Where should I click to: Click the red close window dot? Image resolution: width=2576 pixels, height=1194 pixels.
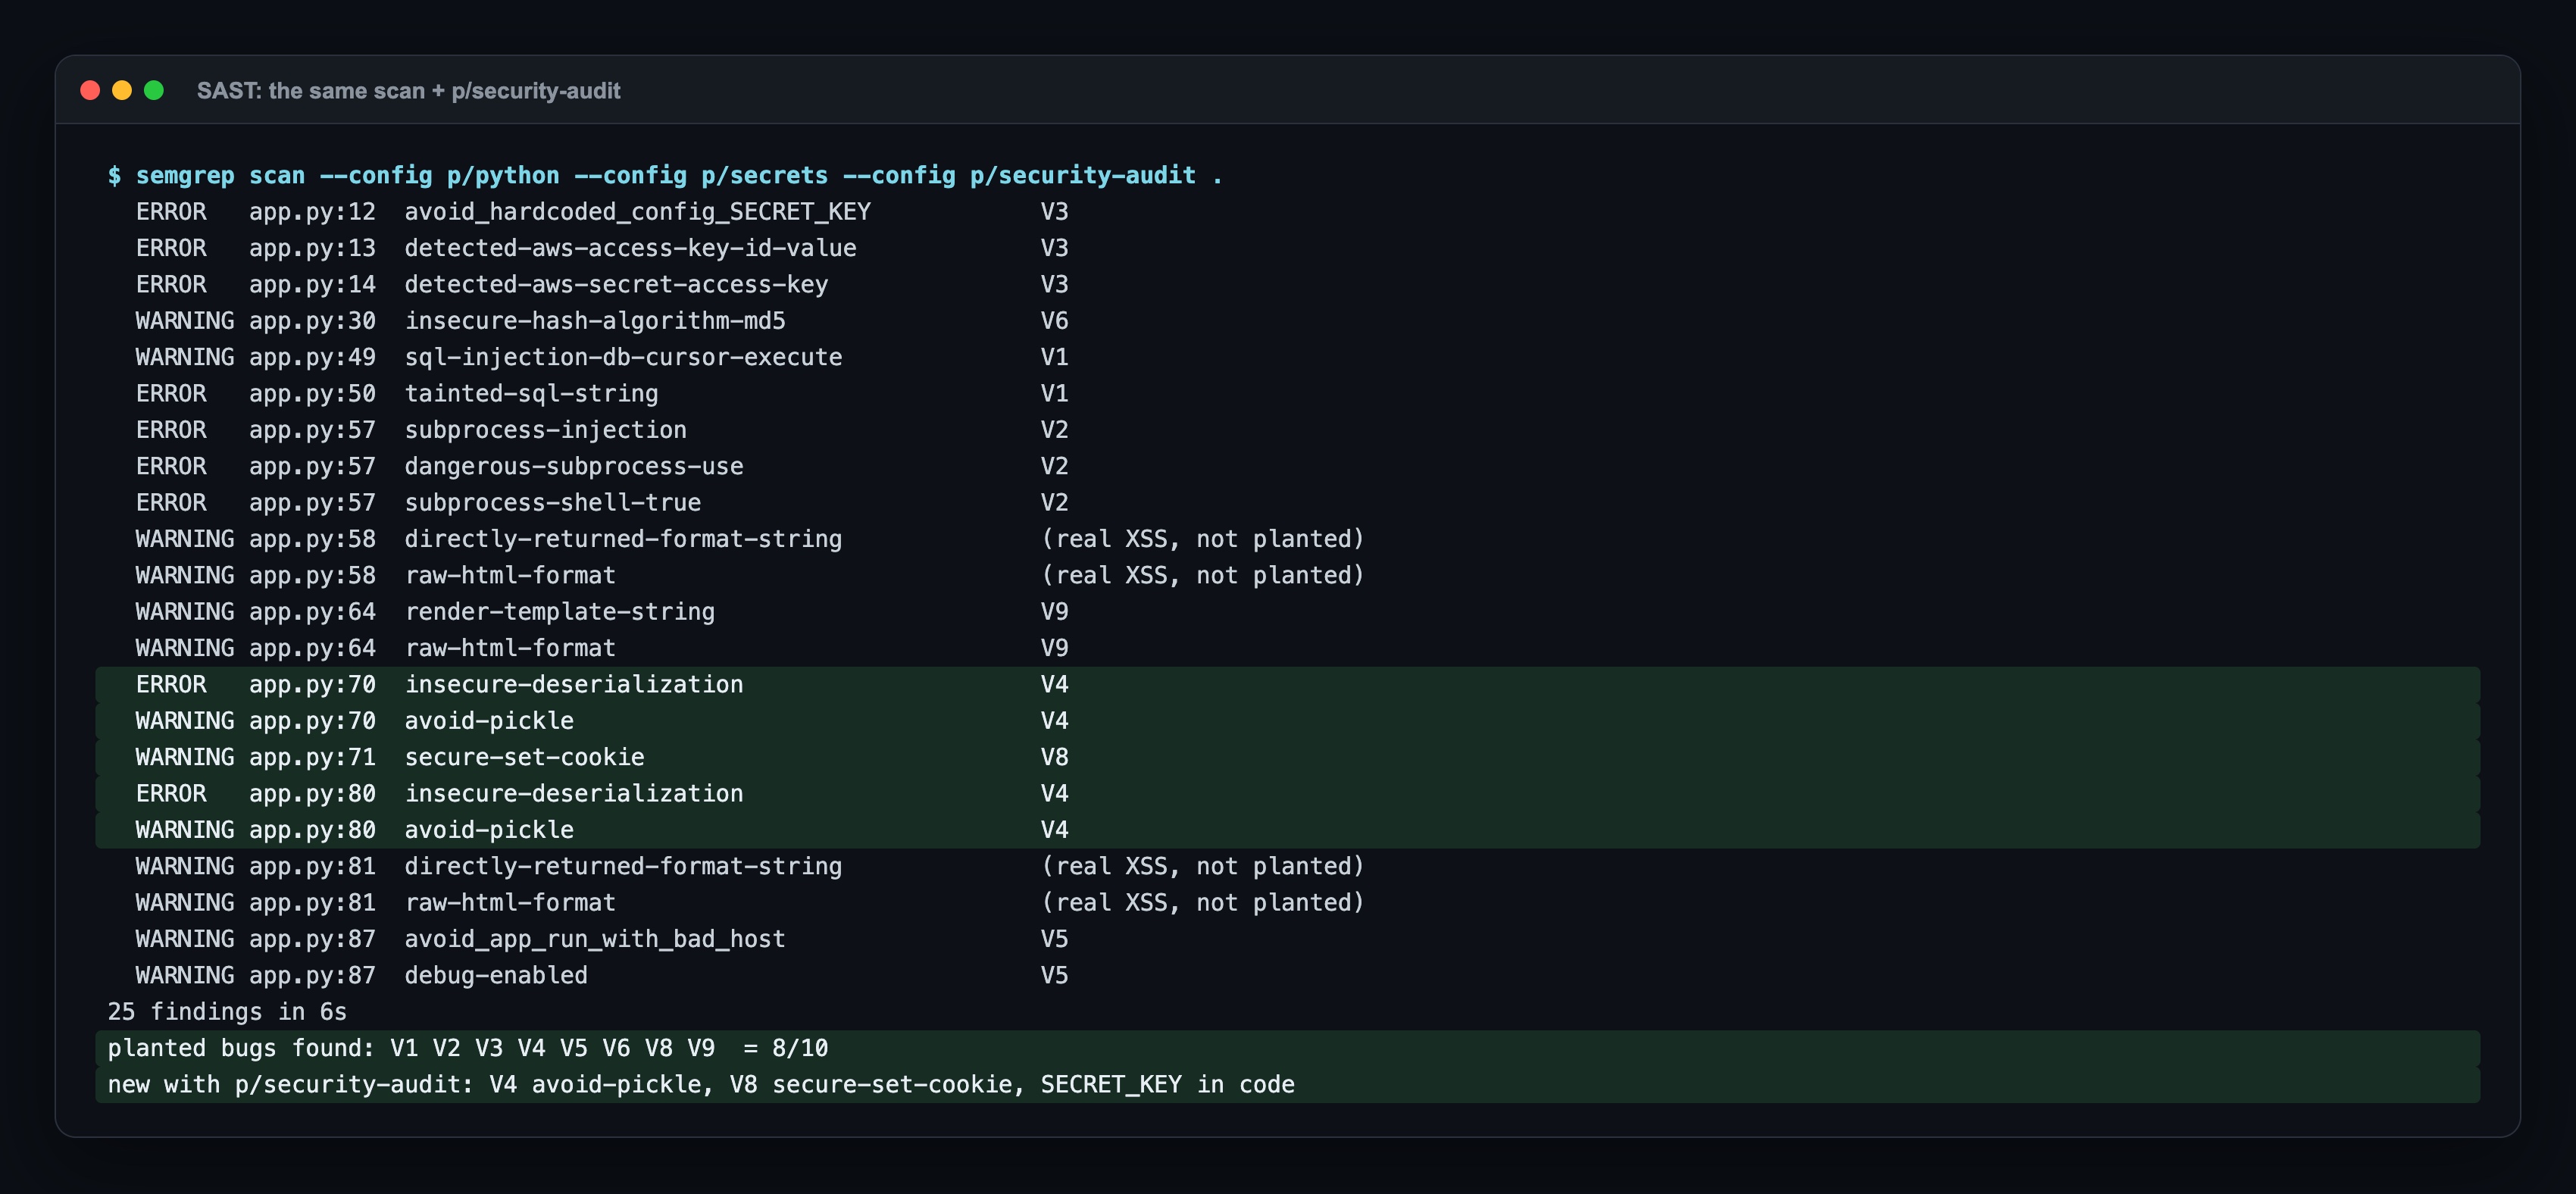tap(90, 91)
